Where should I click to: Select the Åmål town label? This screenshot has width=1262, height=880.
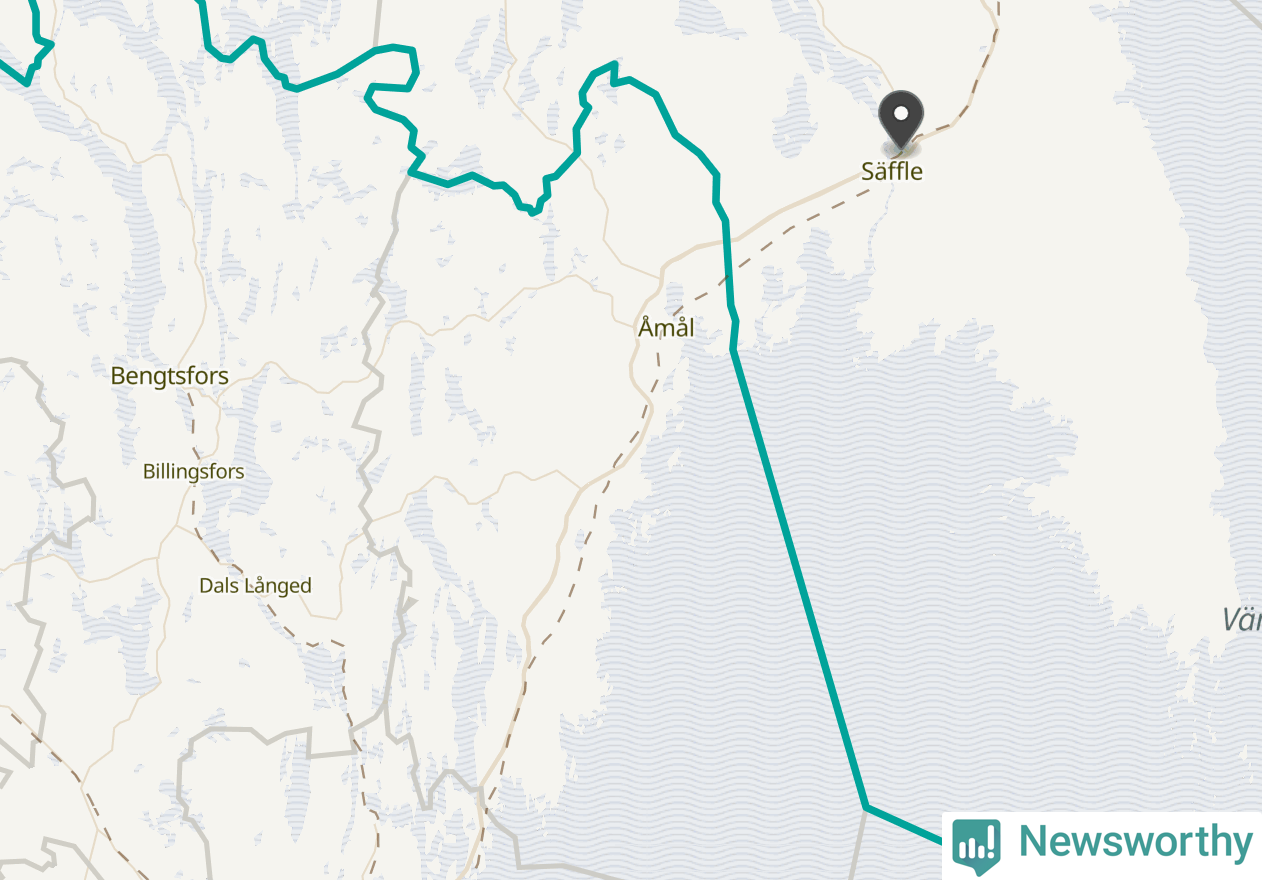(x=666, y=327)
